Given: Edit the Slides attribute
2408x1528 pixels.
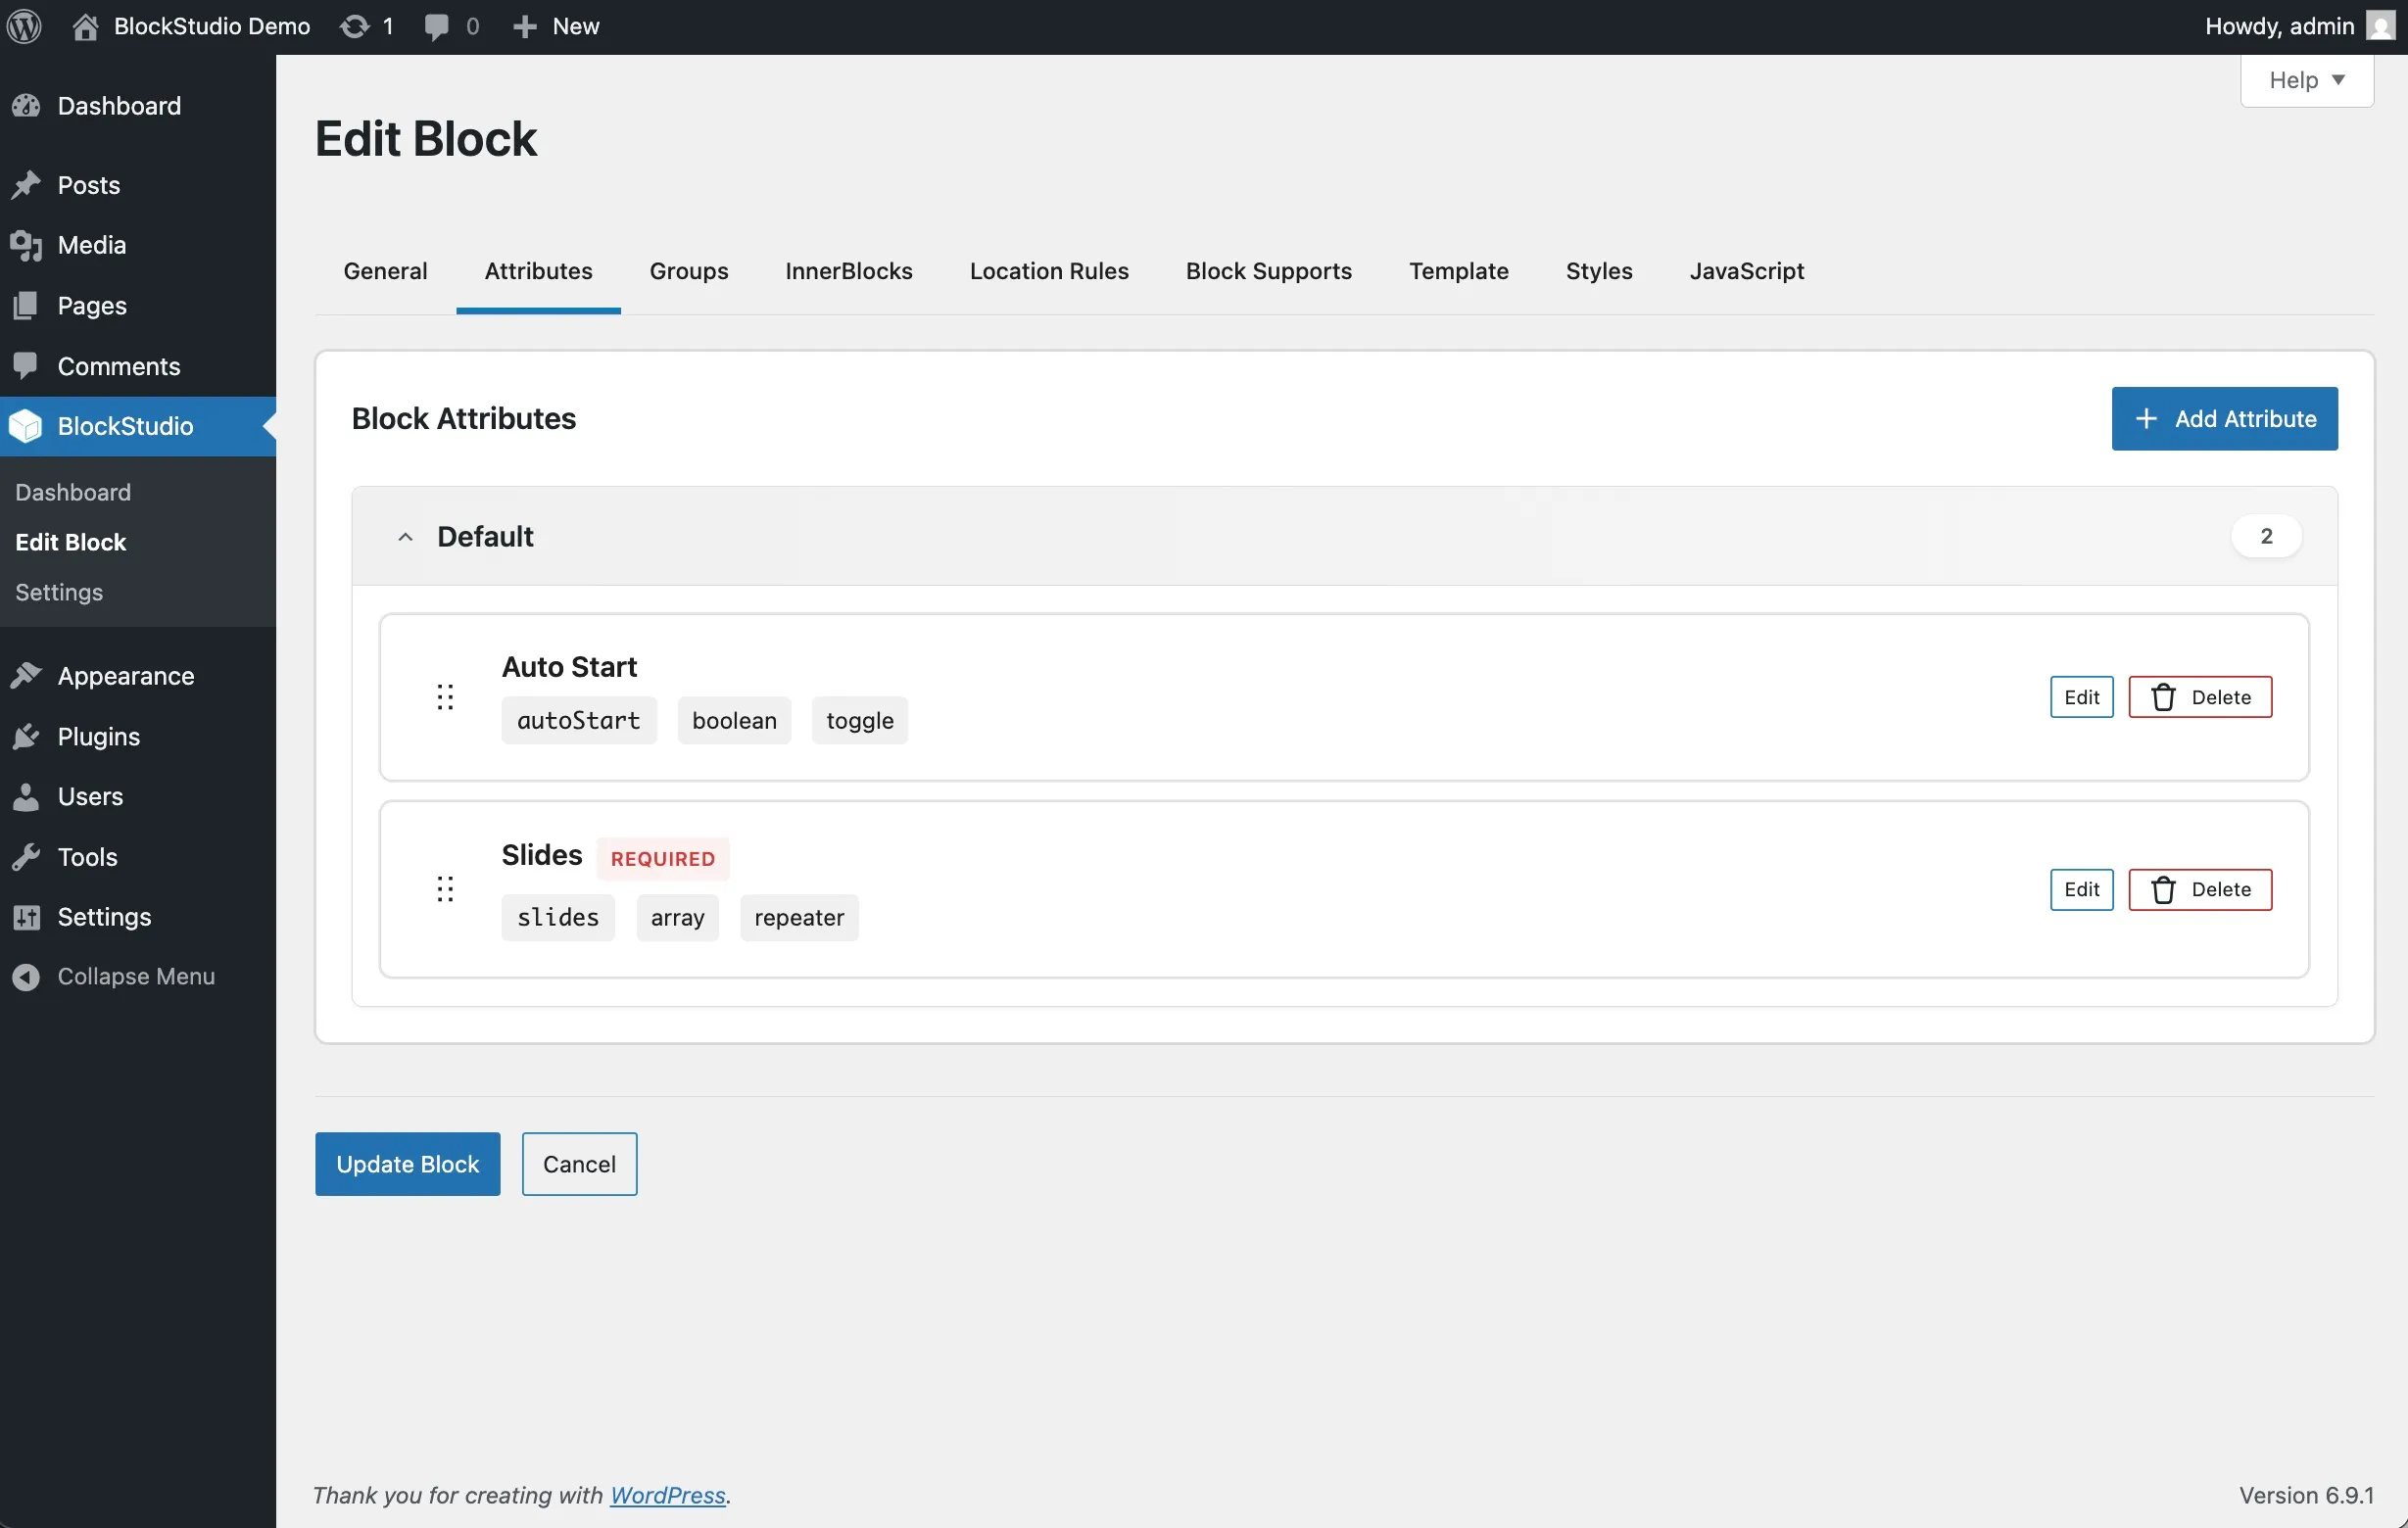Looking at the screenshot, I should point(2082,889).
